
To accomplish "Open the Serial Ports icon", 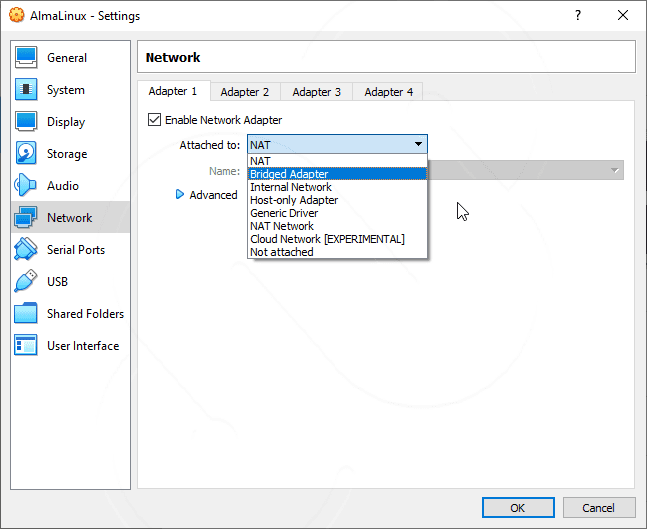I will pos(26,249).
